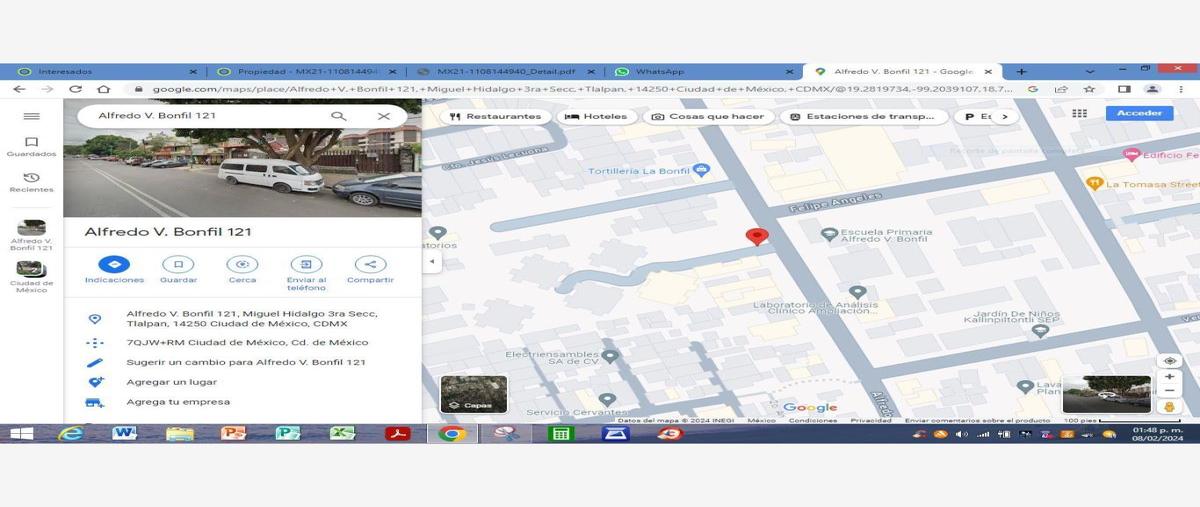1200x507 pixels.
Task: Open Word from the taskbar
Action: [x=124, y=433]
